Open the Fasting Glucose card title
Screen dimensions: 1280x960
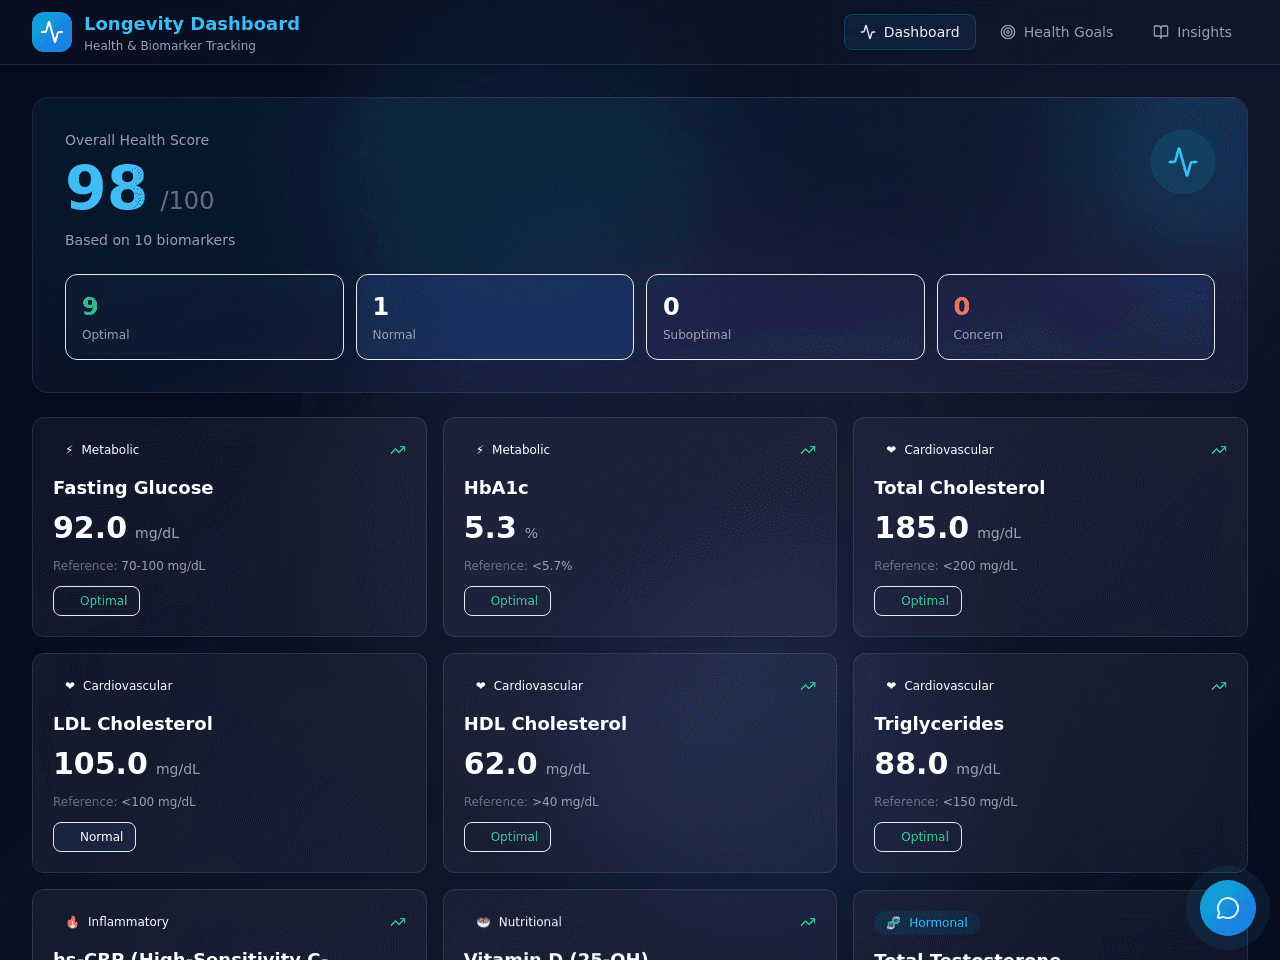(133, 488)
